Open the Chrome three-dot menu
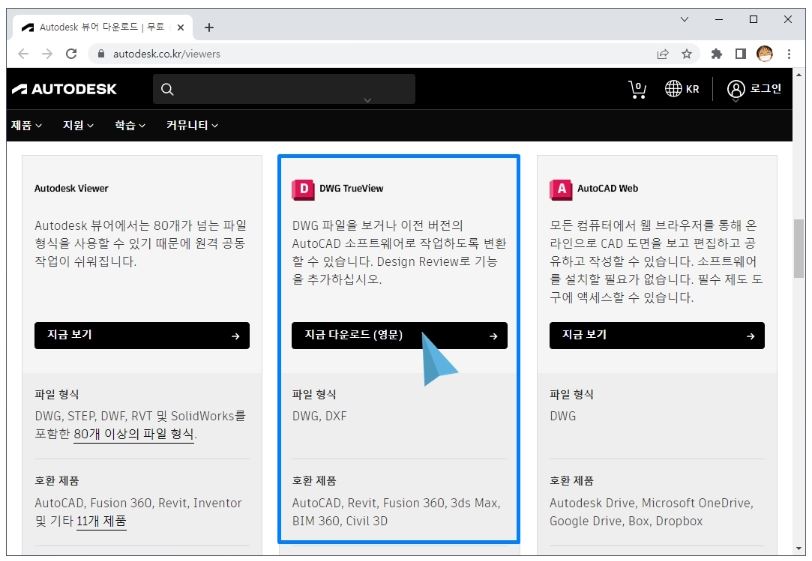The height and width of the screenshot is (561, 812). (x=789, y=54)
